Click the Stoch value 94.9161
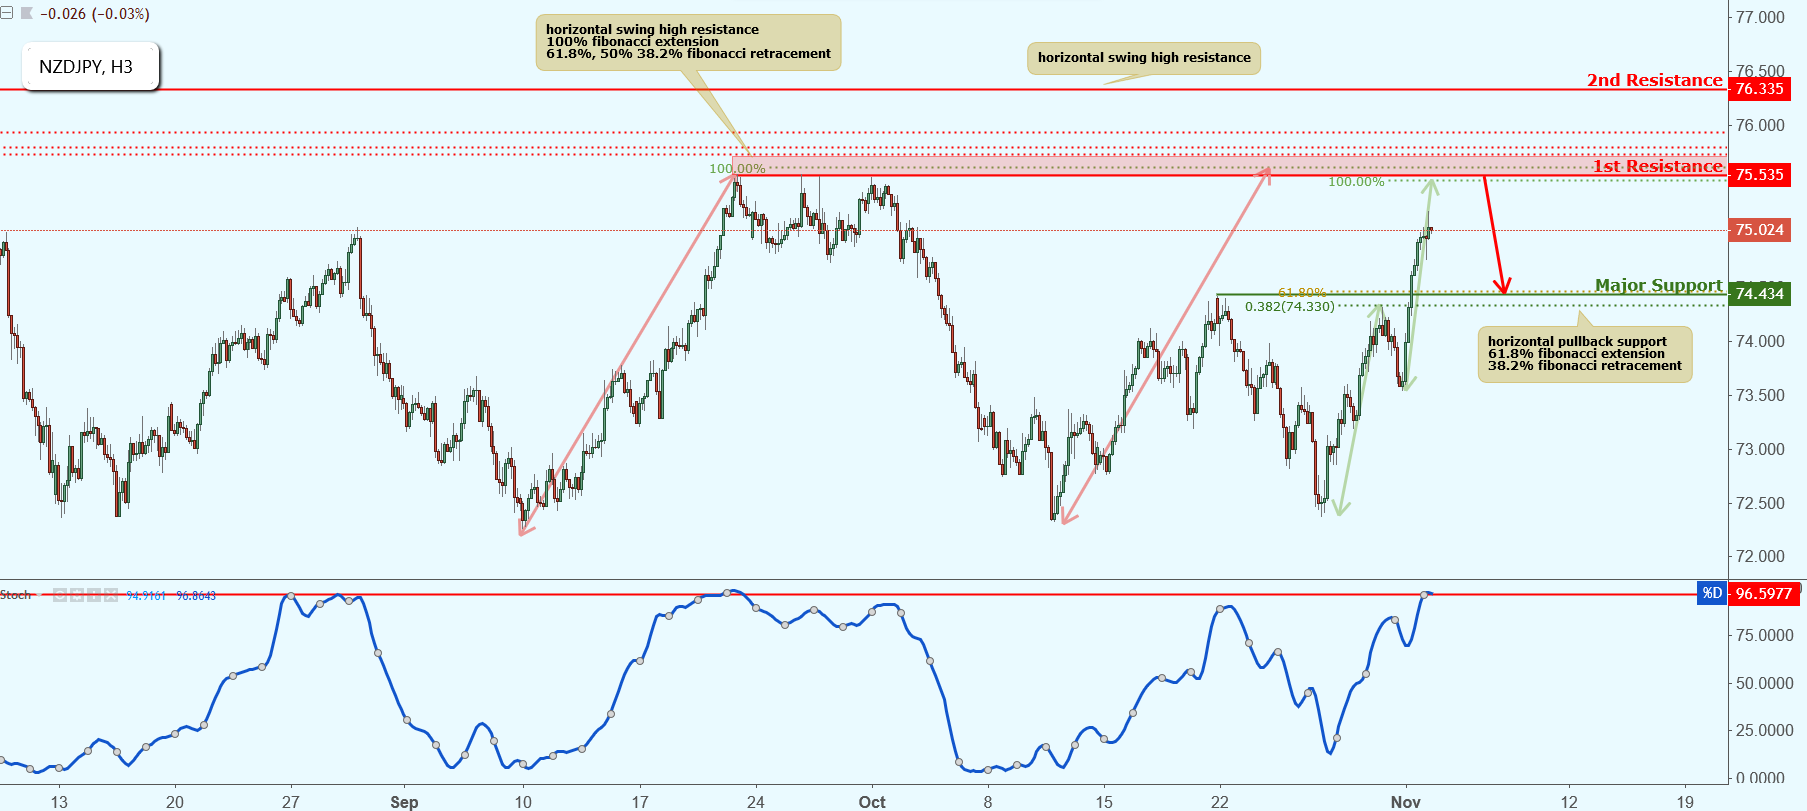 pos(146,595)
